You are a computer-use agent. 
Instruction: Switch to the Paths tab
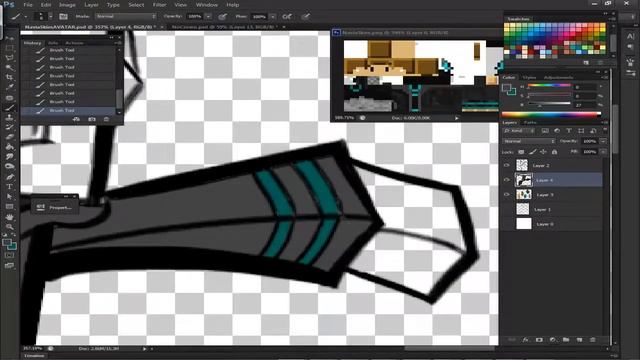coord(530,122)
